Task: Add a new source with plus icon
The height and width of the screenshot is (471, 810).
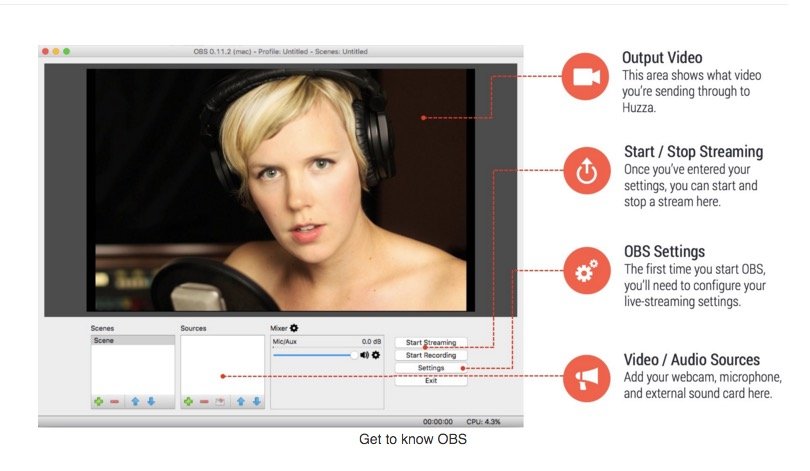Action: [x=187, y=401]
